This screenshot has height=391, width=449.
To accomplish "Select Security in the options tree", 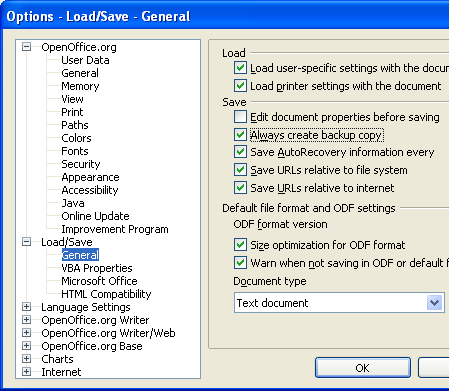I will point(81,164).
